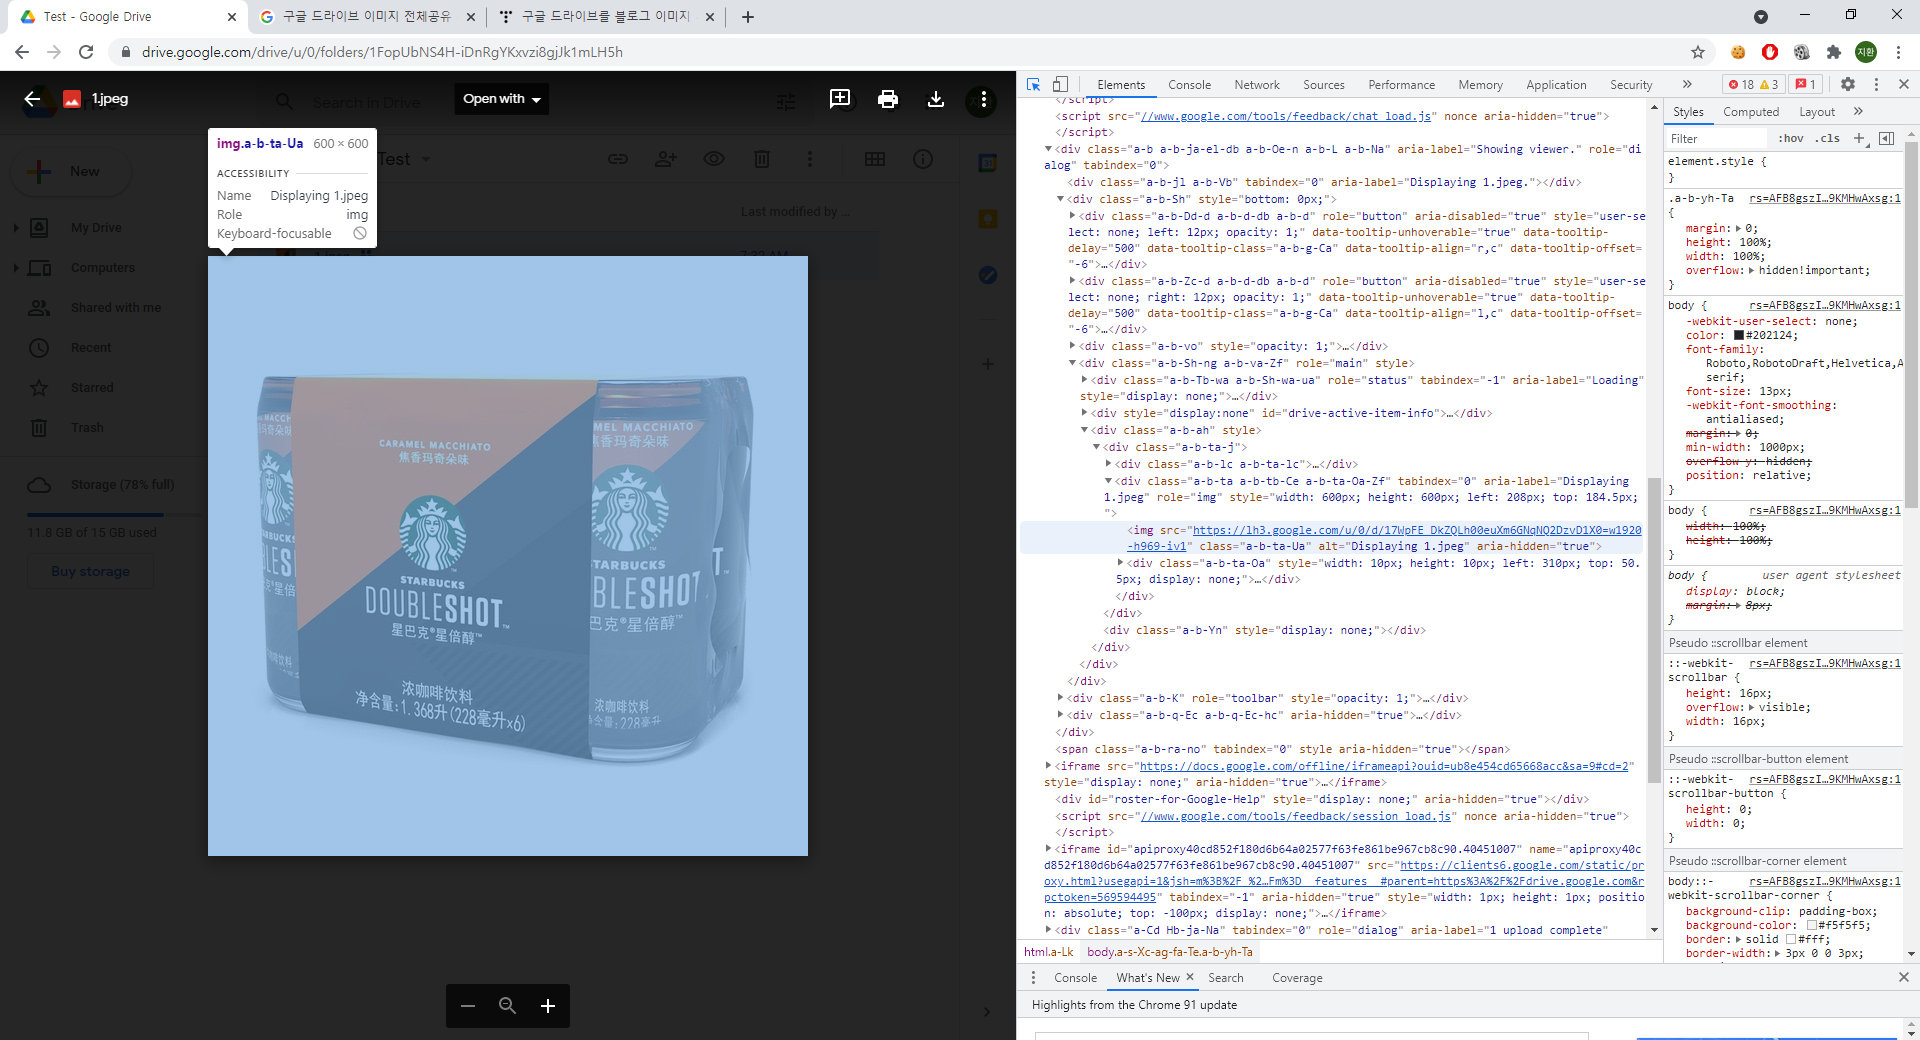Select html.a-Lk breadcrumb
Screen dimensions: 1920x1040
[1048, 953]
